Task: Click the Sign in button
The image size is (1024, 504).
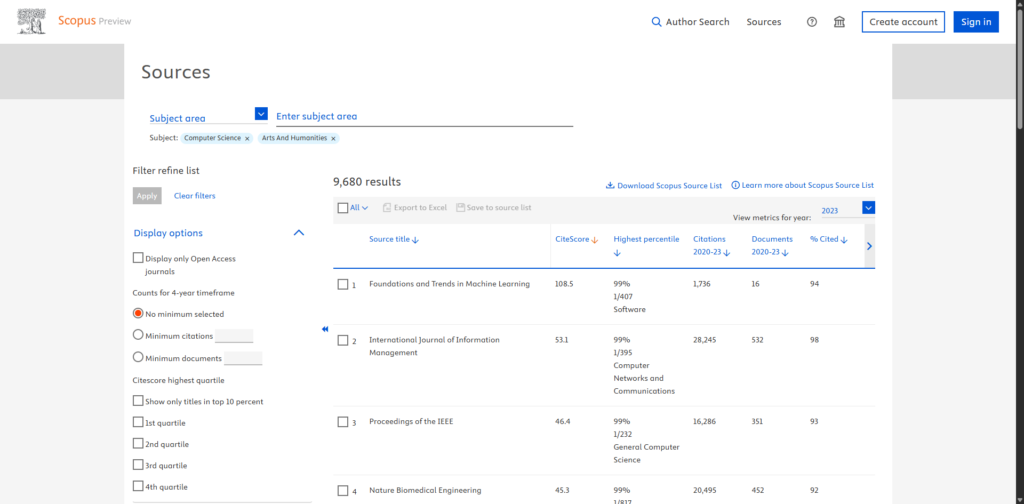Action: click(976, 22)
